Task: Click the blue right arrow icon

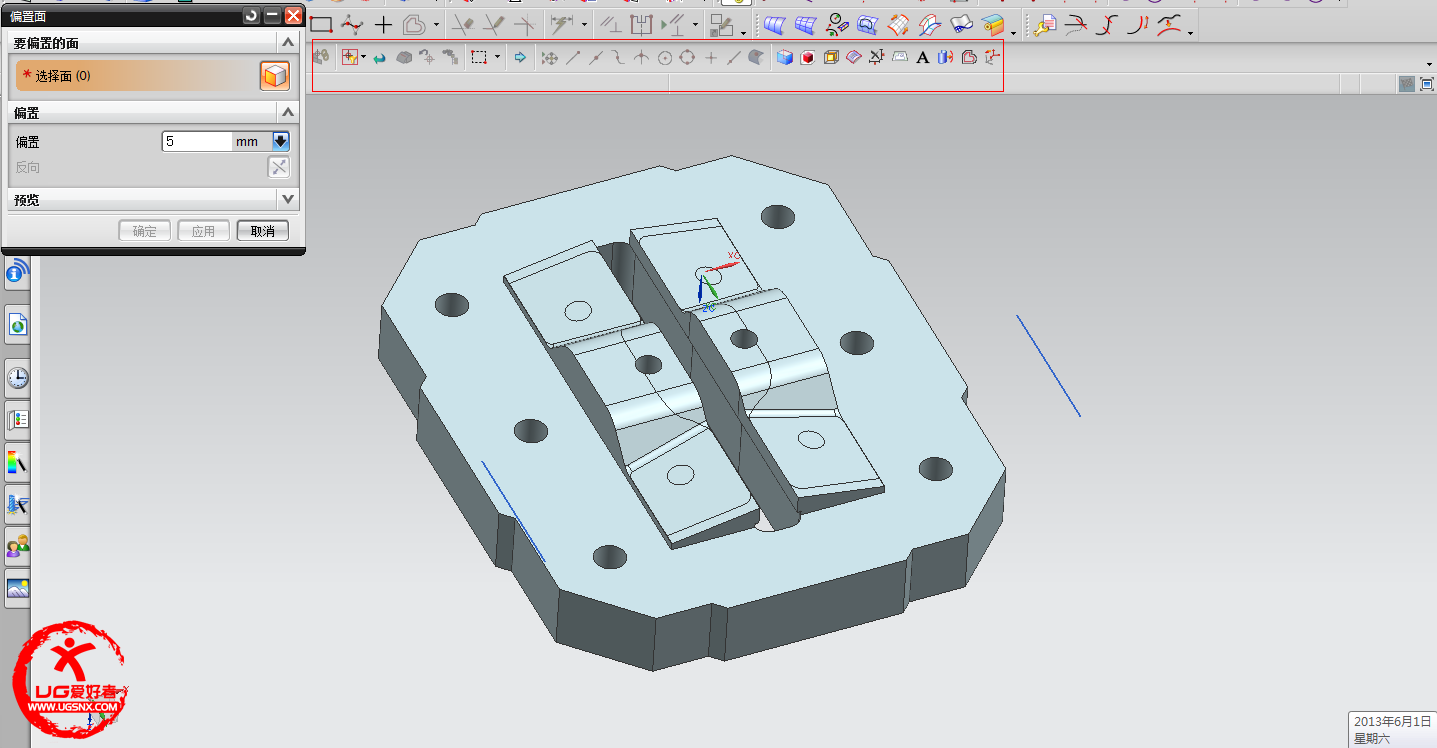Action: 520,58
